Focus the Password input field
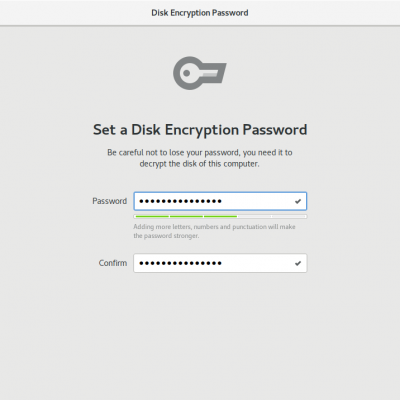 point(220,201)
